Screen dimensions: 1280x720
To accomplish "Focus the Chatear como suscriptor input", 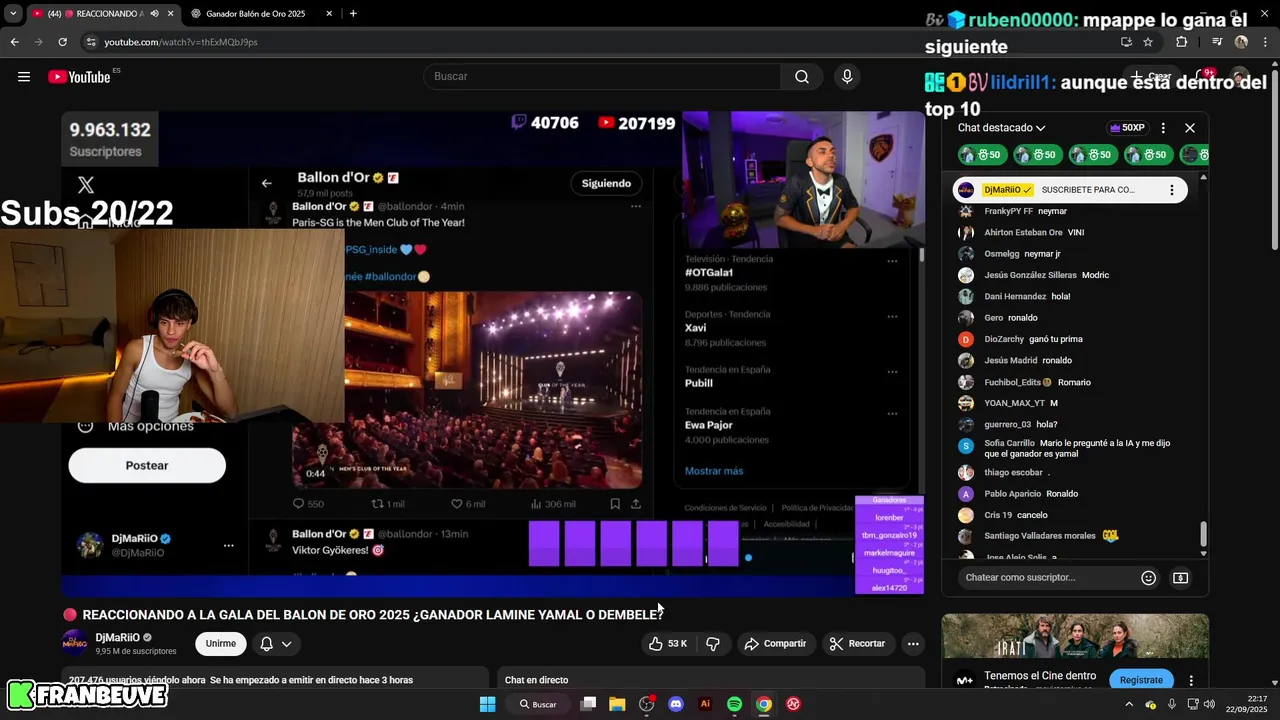I will pyautogui.click(x=1048, y=578).
